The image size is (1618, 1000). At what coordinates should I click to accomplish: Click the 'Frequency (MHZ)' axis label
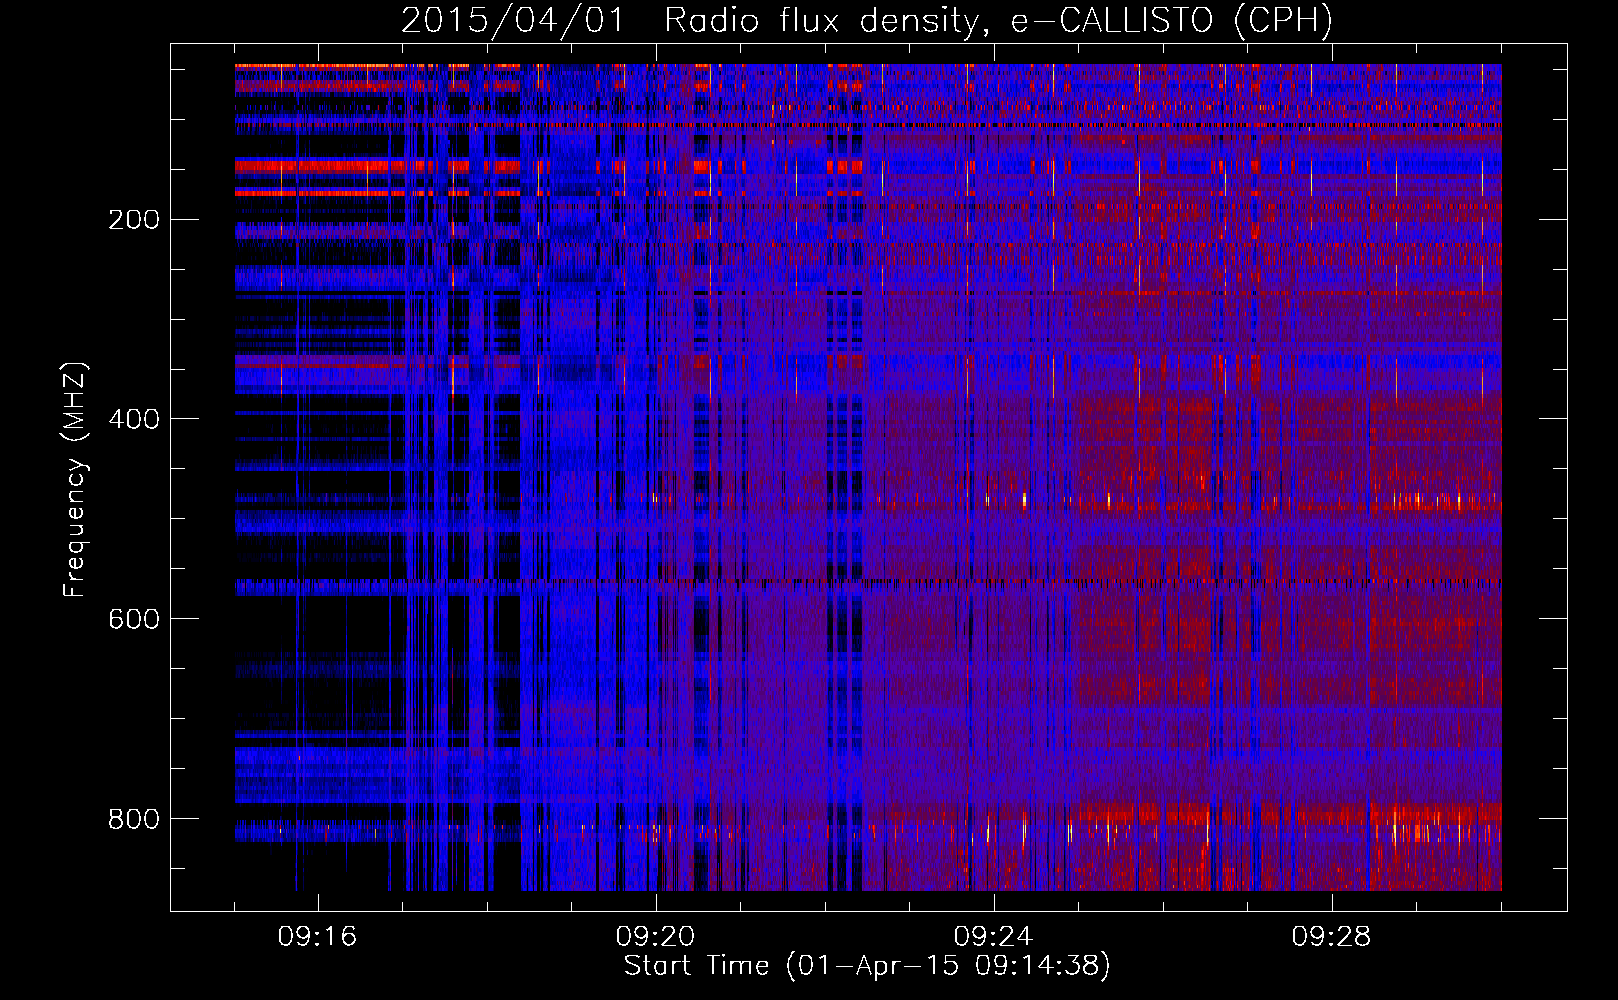click(75, 479)
